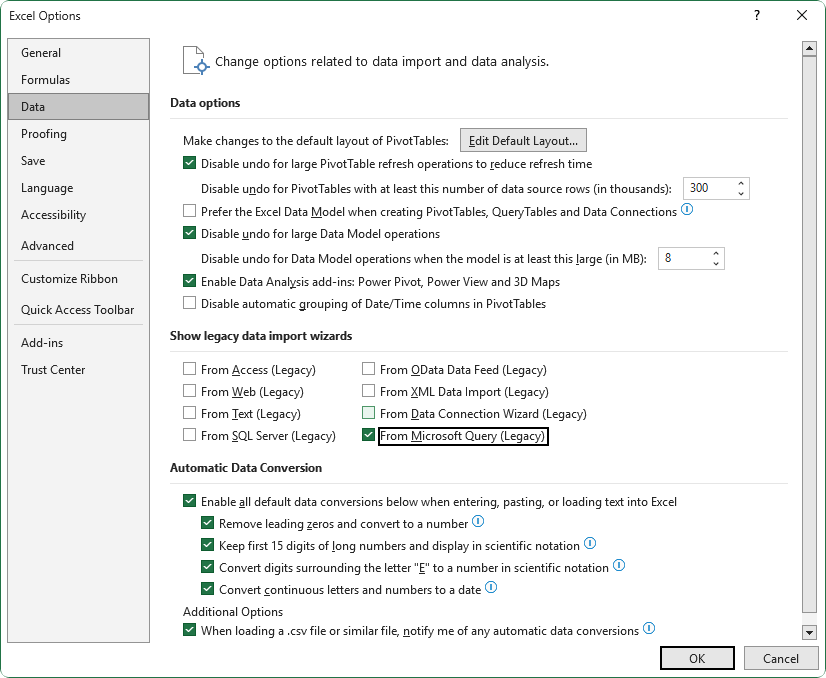Image resolution: width=826 pixels, height=678 pixels.
Task: Click inside the 300 value field
Action: 710,188
